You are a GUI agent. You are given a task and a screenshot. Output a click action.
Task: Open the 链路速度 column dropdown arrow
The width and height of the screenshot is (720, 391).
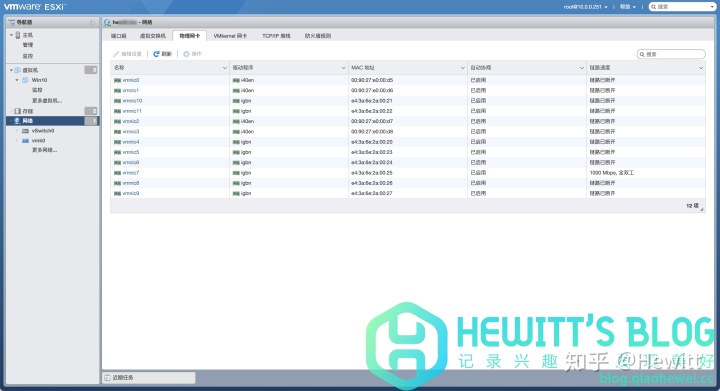[701, 68]
